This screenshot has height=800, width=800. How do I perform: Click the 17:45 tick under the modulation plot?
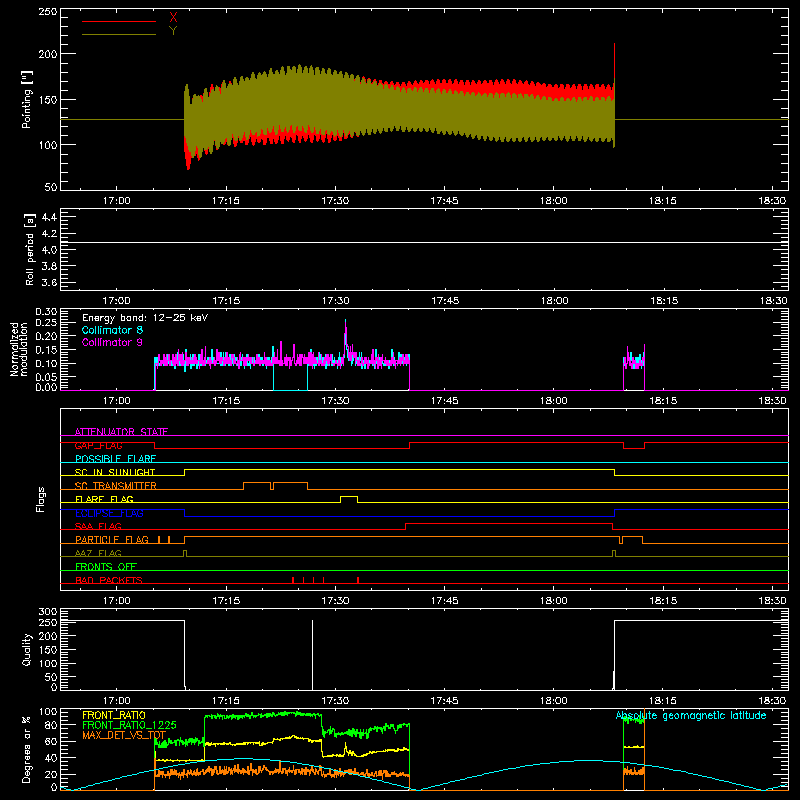[x=444, y=401]
